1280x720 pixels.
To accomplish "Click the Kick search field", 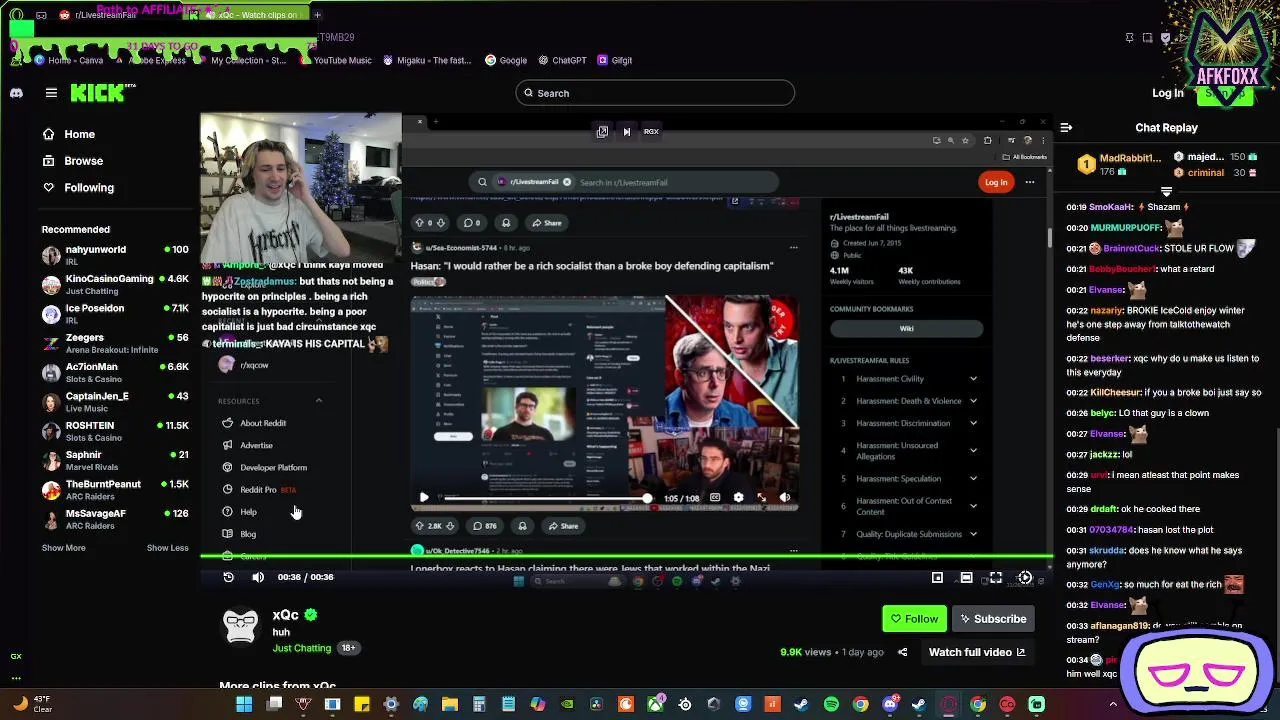I will pos(655,93).
